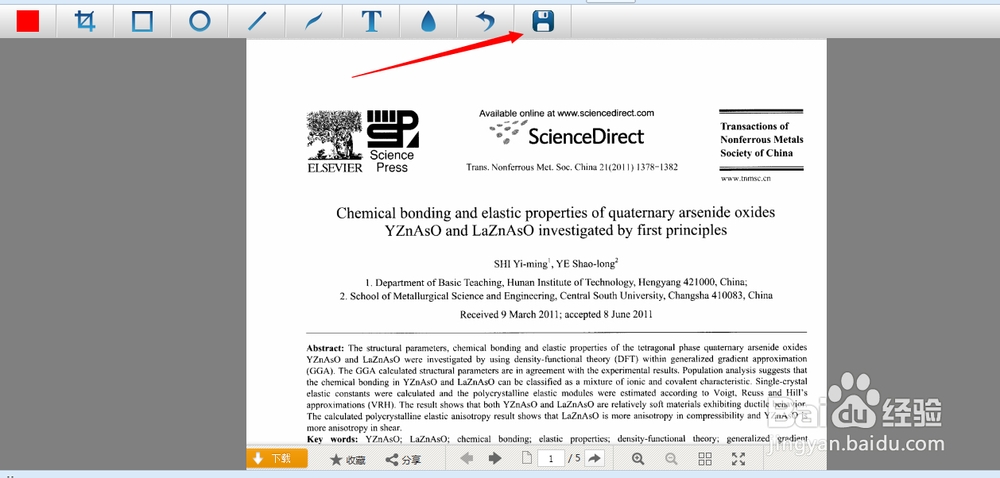Open thumbnail grid view icon
1000x478 pixels.
click(x=705, y=459)
